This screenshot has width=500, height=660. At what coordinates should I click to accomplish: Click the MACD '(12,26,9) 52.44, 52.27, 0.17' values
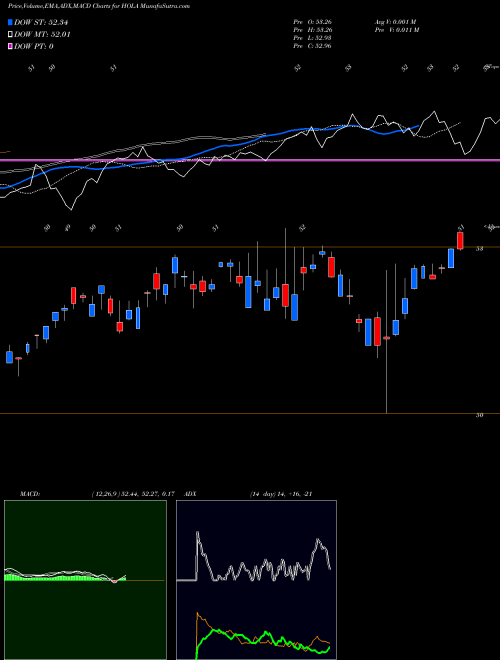133,494
